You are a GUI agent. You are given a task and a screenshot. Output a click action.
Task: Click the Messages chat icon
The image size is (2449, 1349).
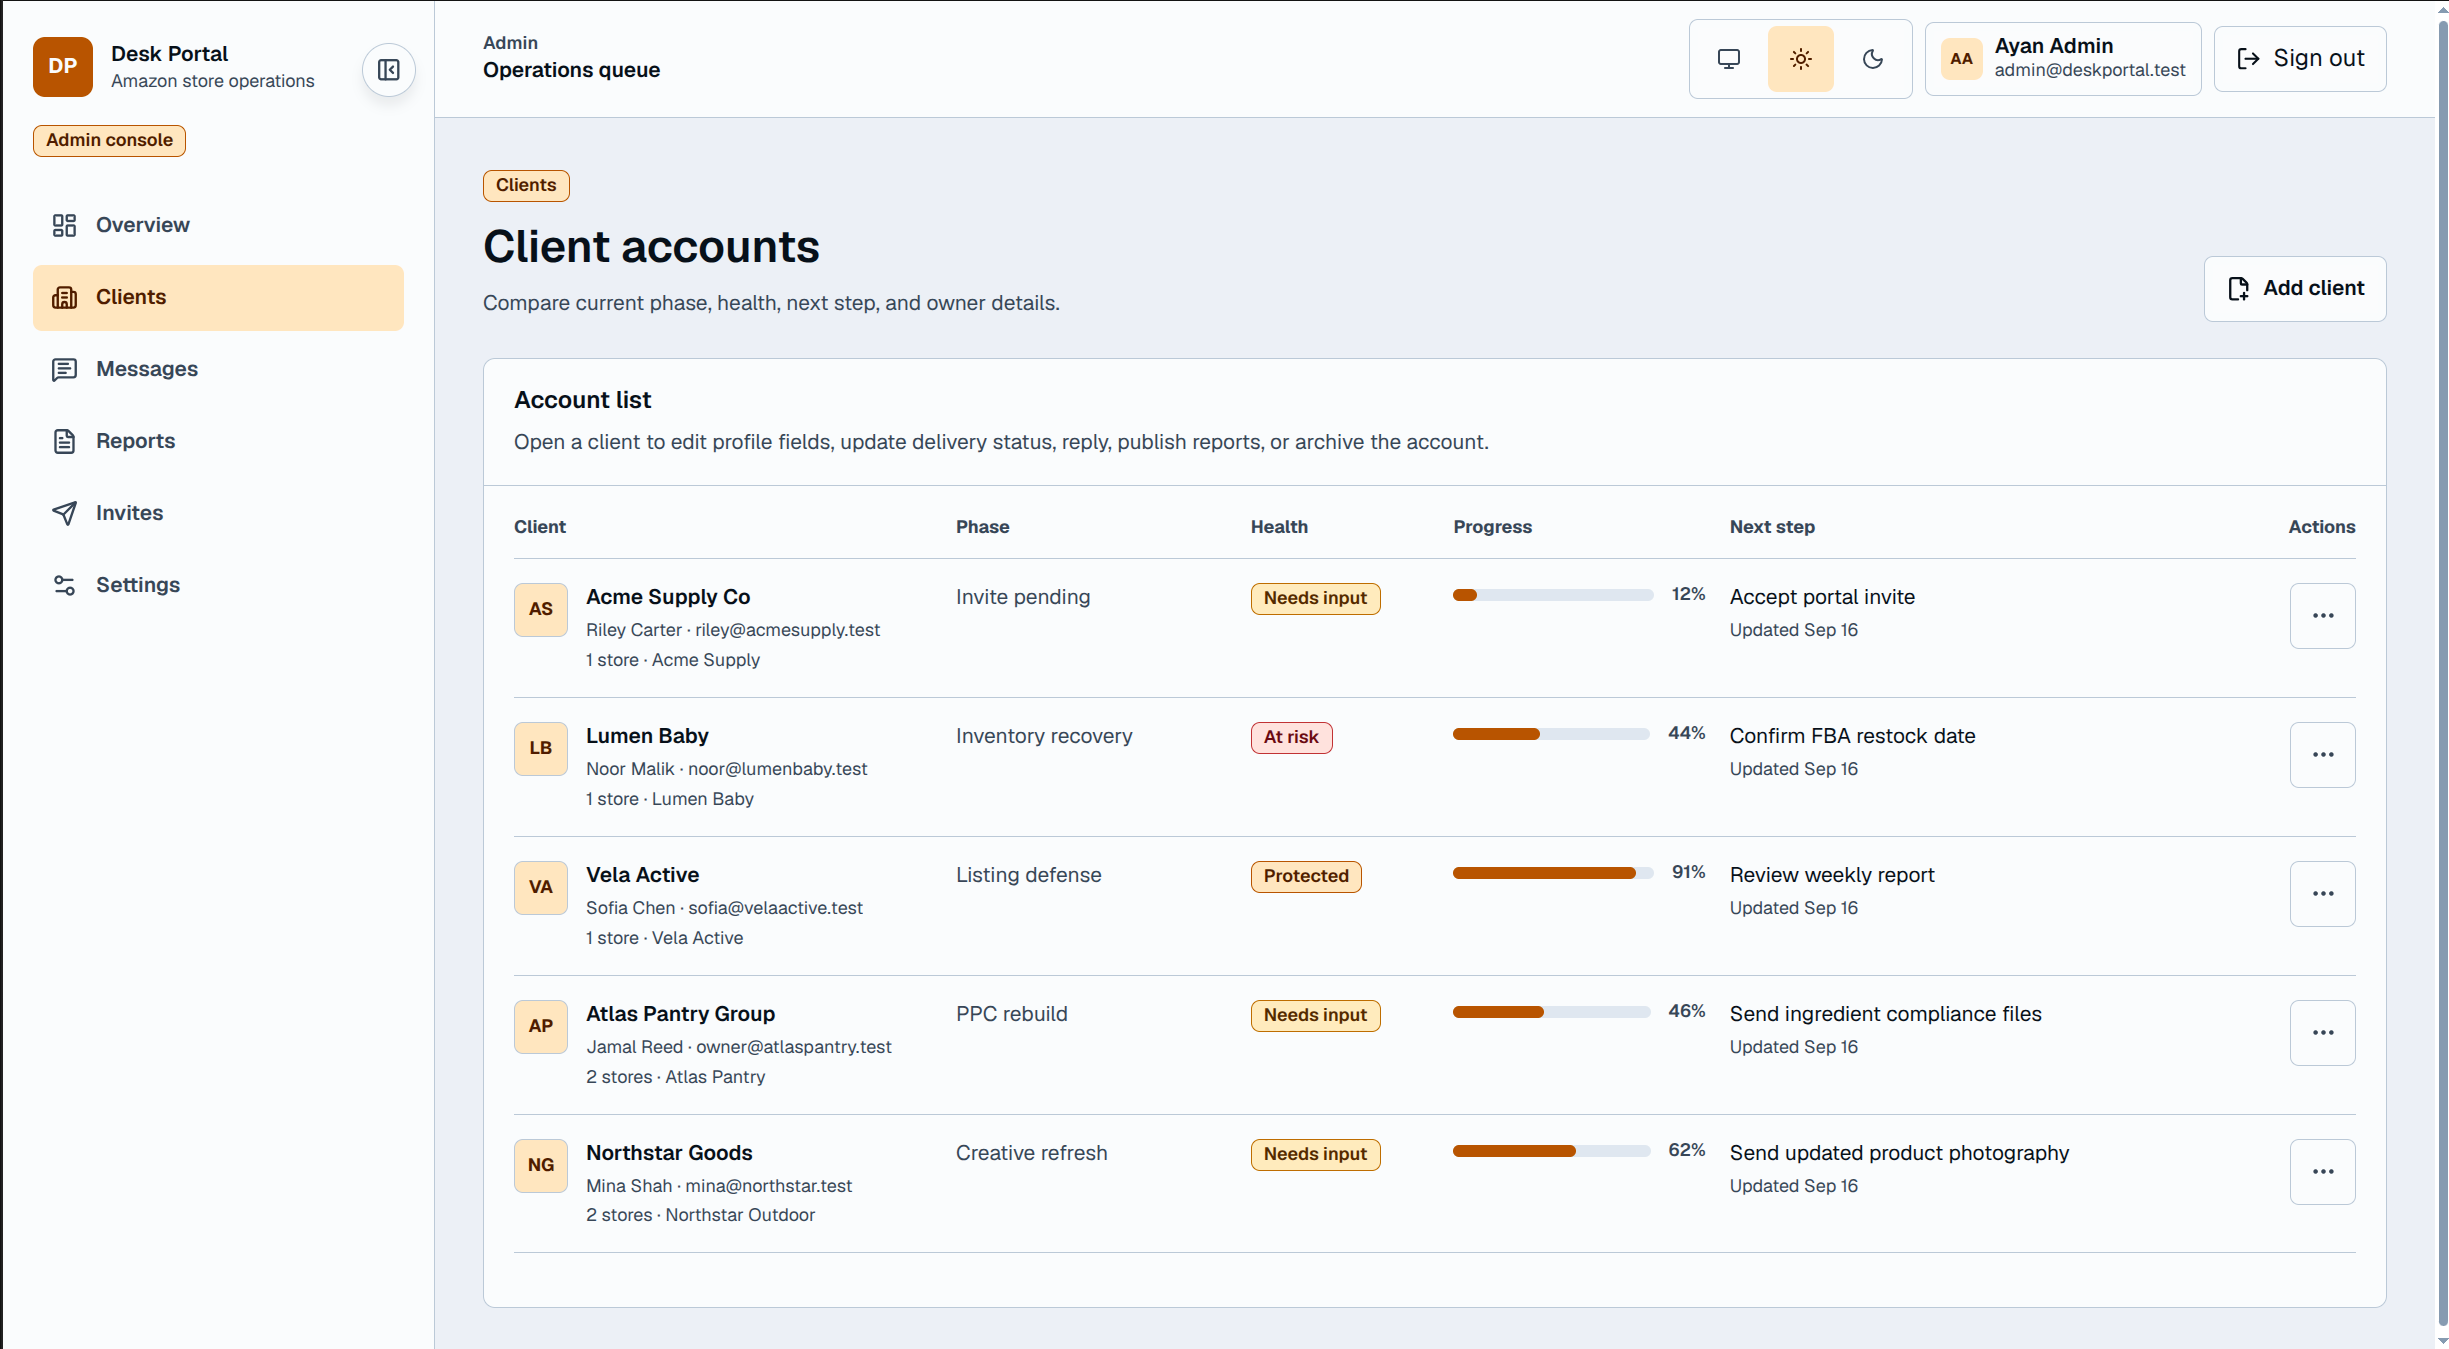[x=64, y=369]
